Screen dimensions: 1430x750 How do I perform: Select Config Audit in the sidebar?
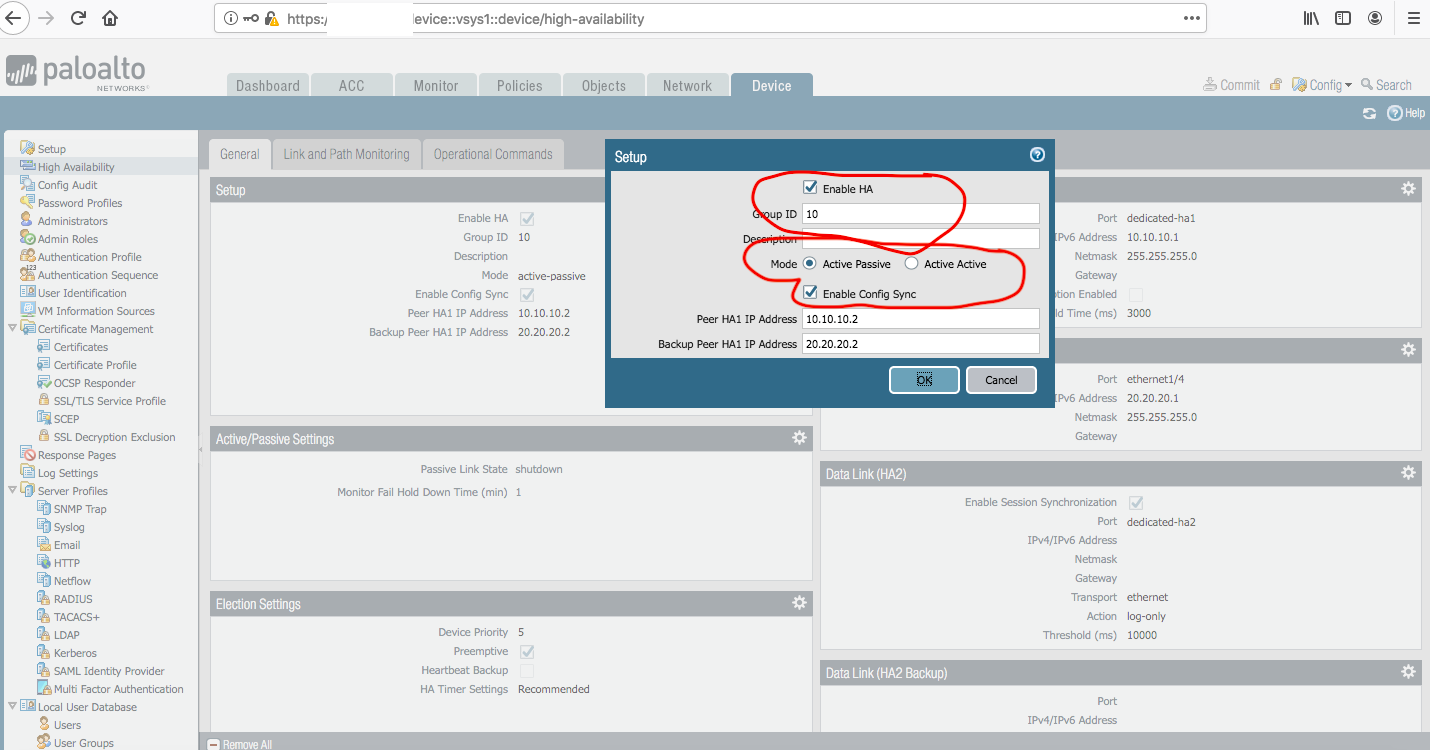click(67, 185)
